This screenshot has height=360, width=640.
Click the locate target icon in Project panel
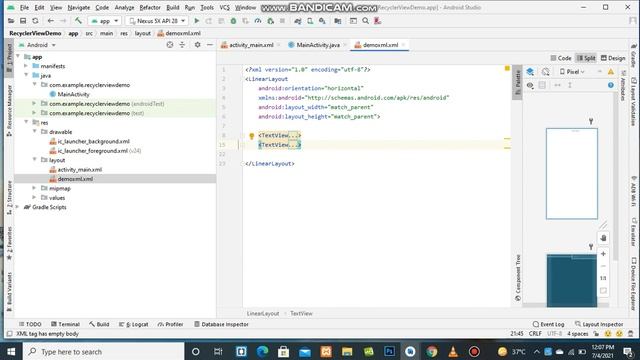(x=170, y=45)
